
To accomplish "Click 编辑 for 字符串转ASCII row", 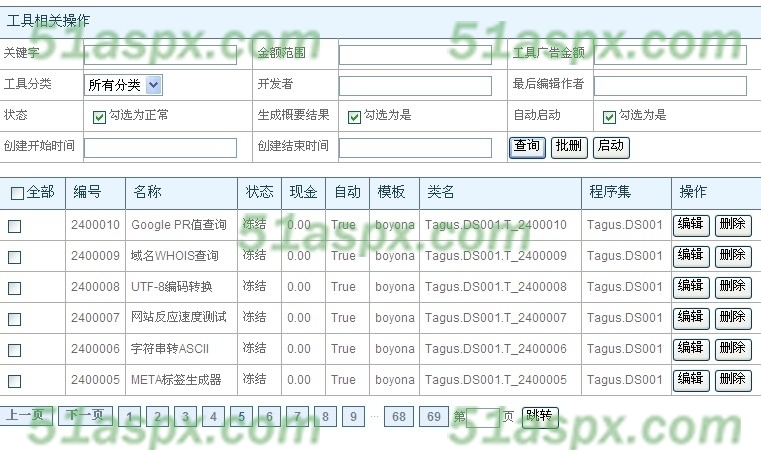I will click(691, 350).
